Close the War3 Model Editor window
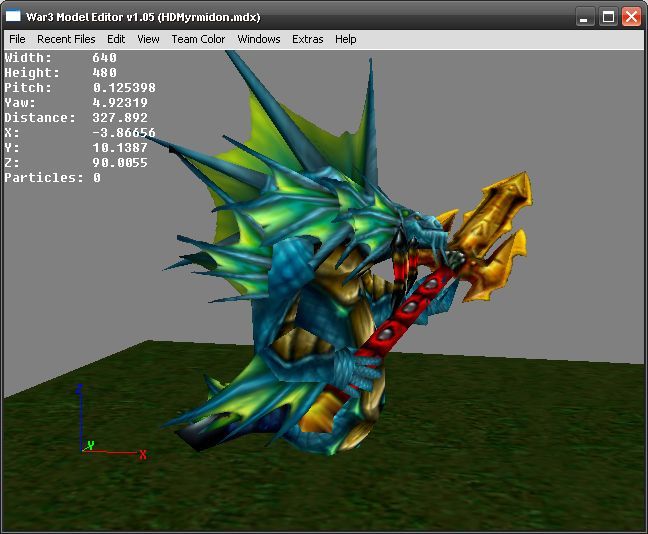This screenshot has width=648, height=534. (x=631, y=17)
